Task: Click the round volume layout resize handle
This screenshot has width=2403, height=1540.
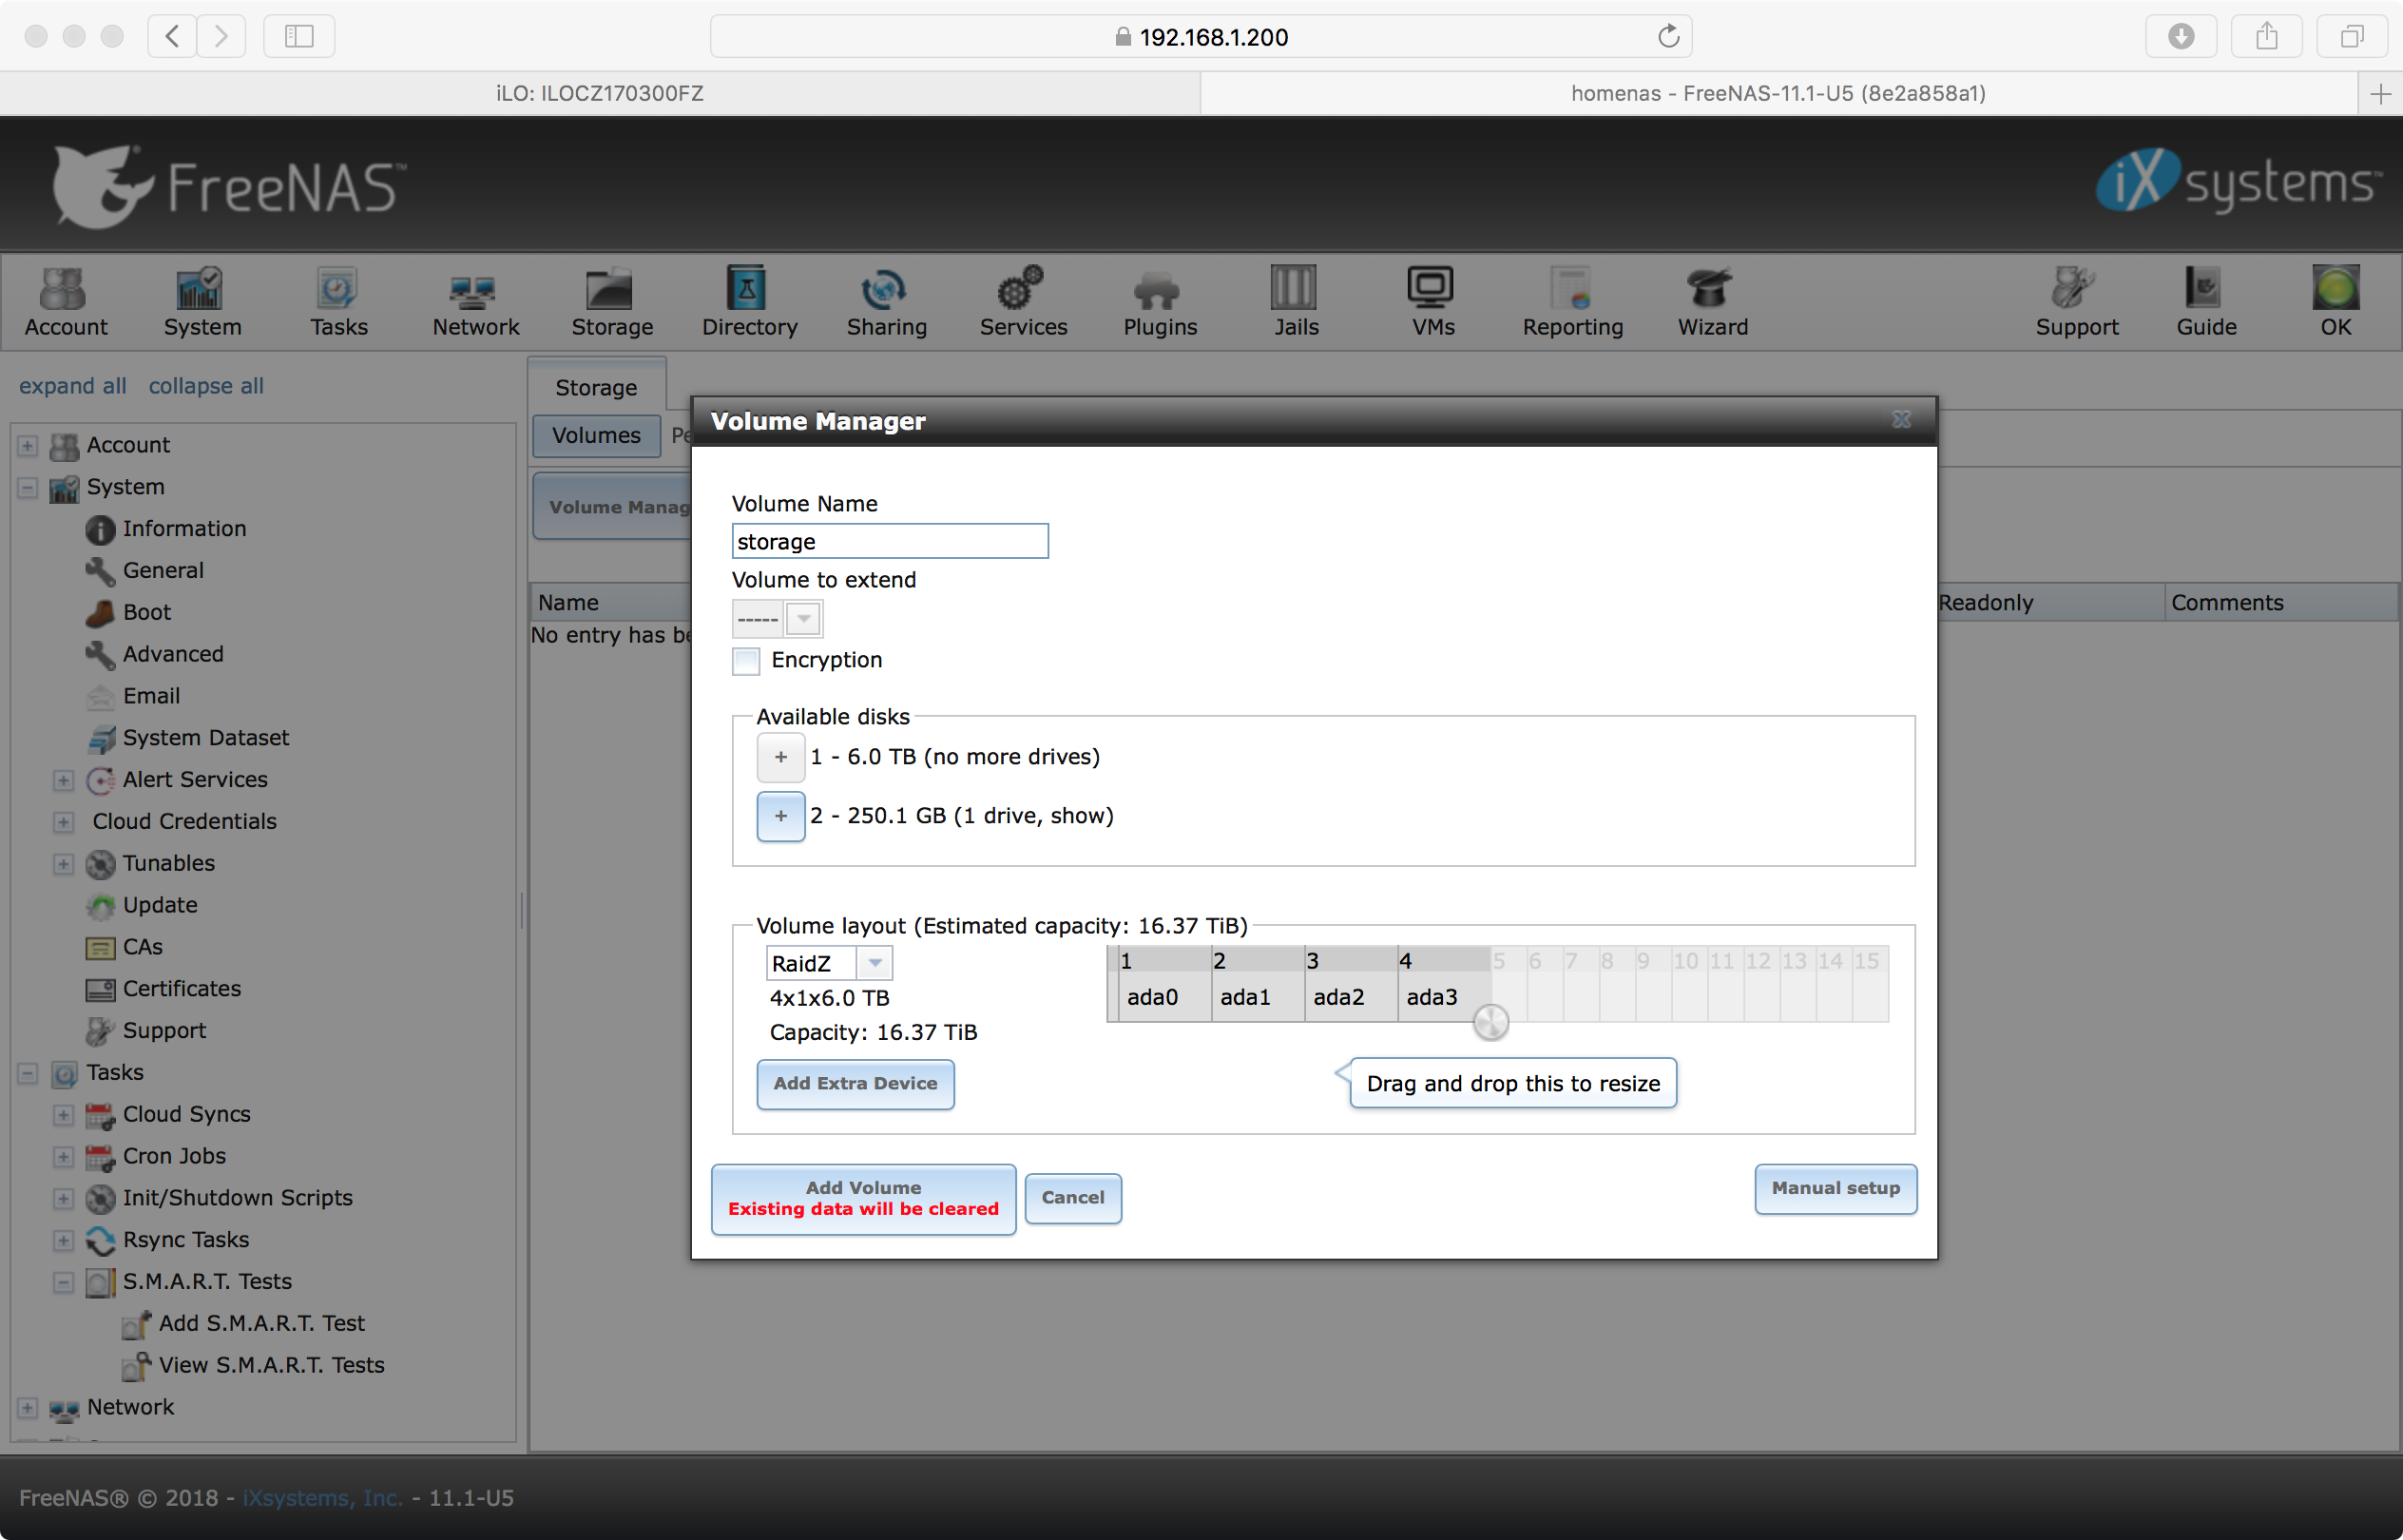Action: tap(1490, 1022)
